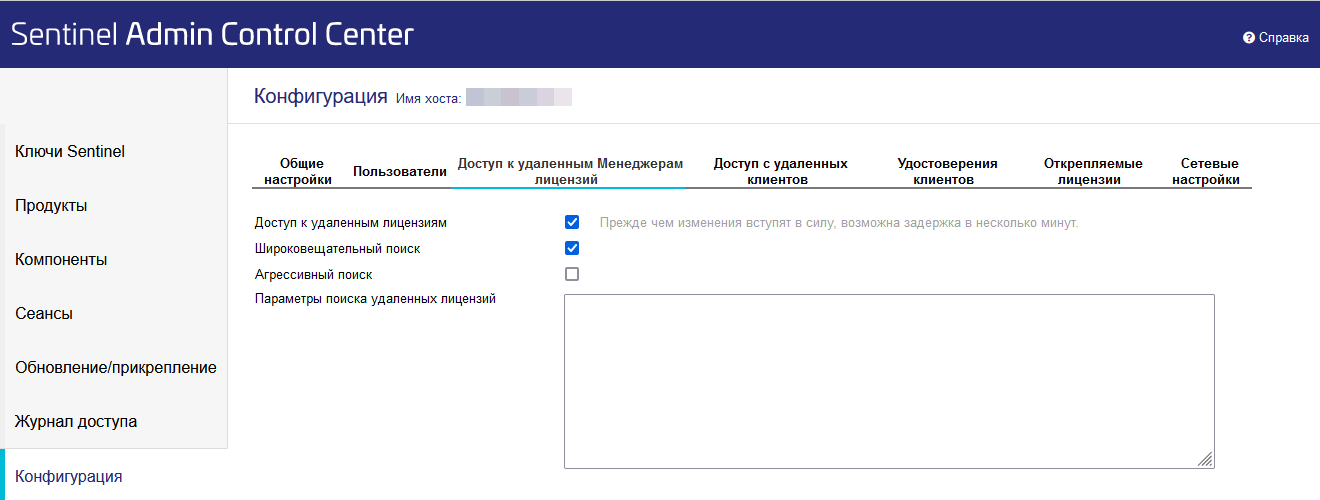
Task: Uncheck Доступ к удаленным лицензиям checkbox
Action: tap(572, 222)
